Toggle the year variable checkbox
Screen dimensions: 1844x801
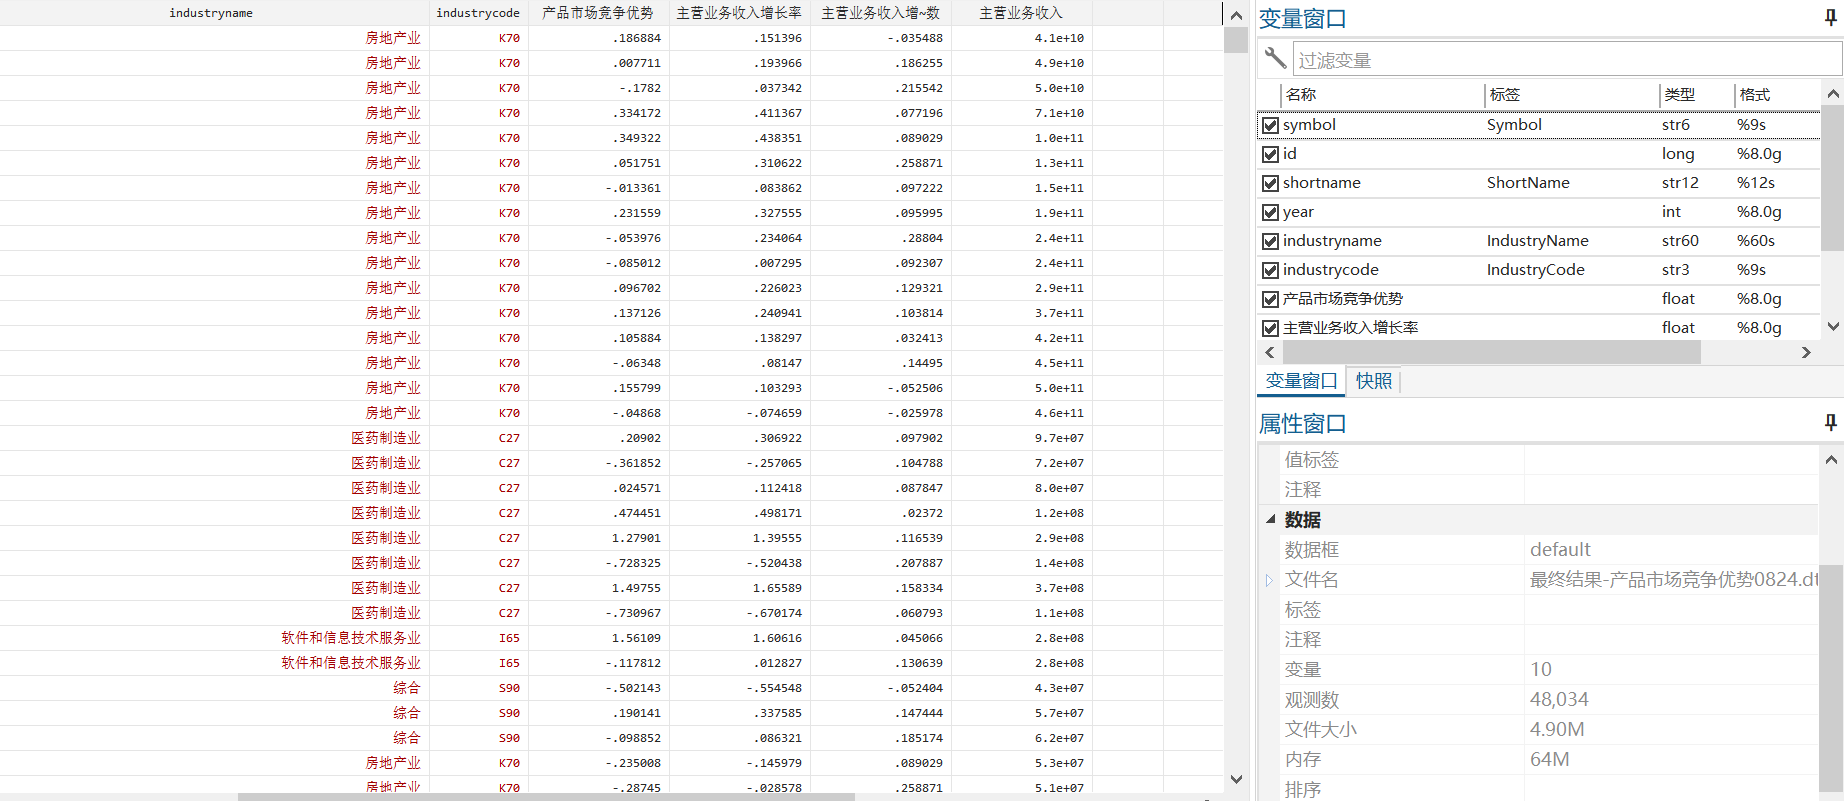pos(1270,212)
